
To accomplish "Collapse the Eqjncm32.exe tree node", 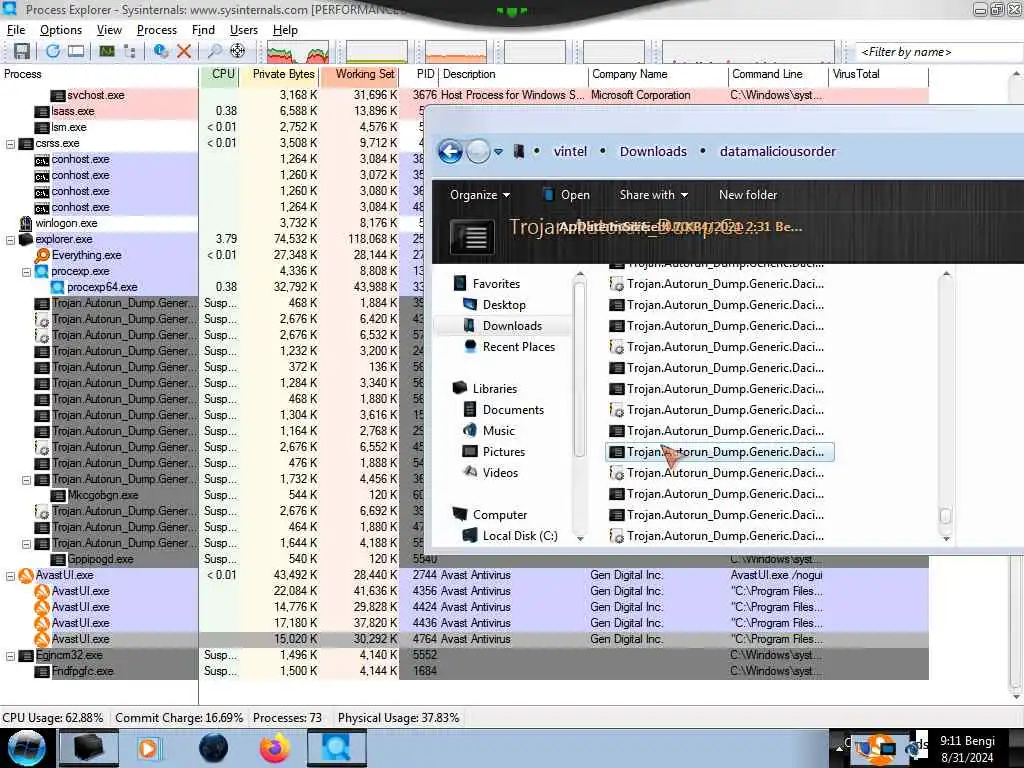I will [10, 656].
